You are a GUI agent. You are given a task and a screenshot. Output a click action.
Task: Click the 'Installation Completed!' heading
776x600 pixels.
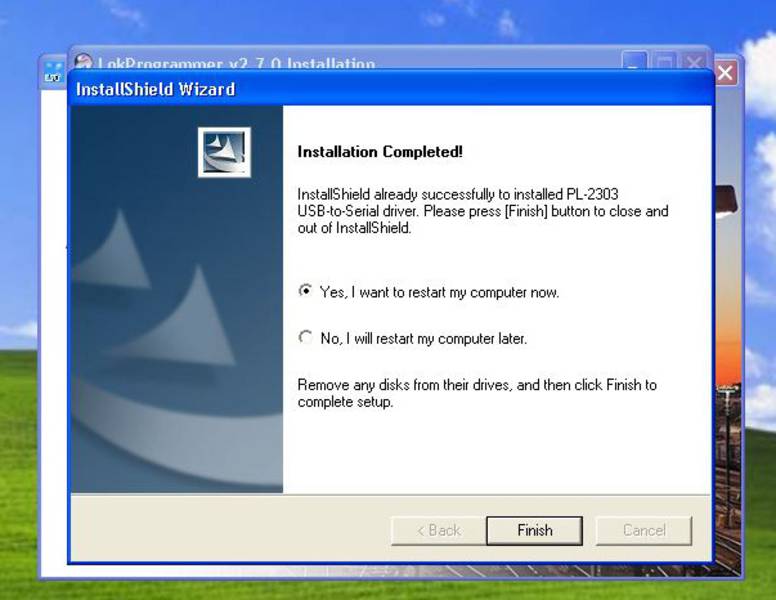click(x=380, y=151)
